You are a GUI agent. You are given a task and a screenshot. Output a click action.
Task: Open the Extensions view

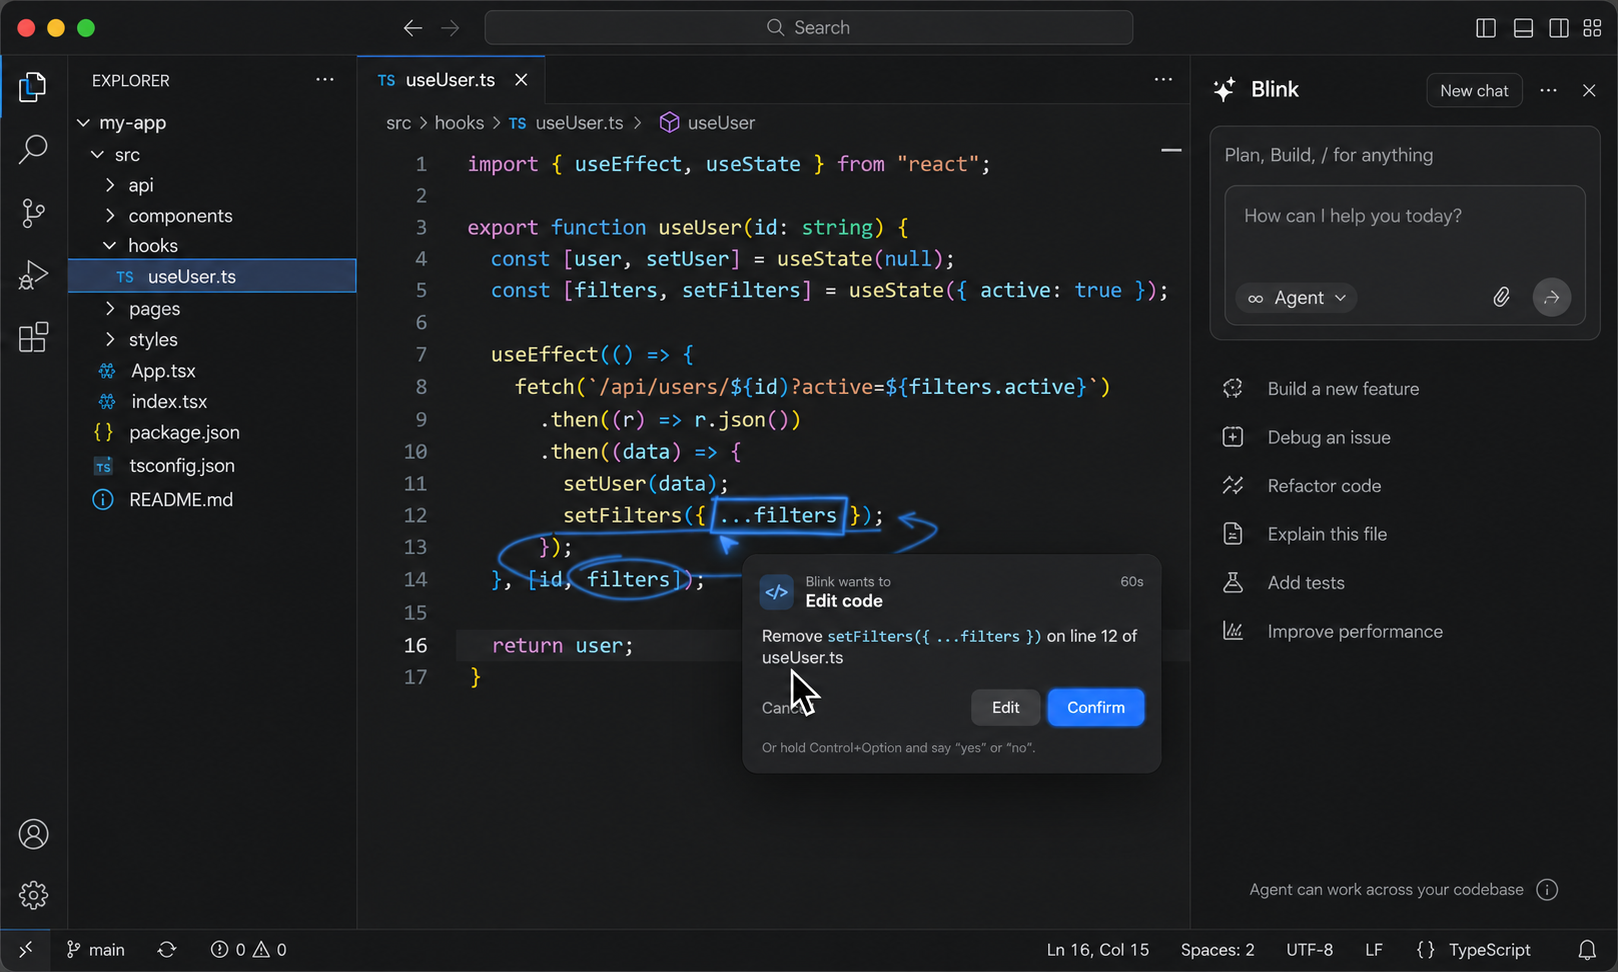[x=33, y=337]
